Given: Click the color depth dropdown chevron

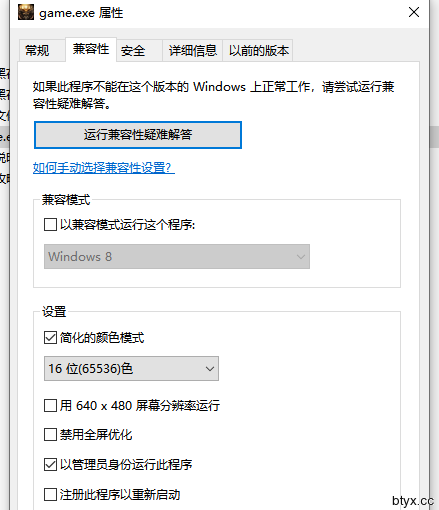Looking at the screenshot, I should pyautogui.click(x=210, y=369).
